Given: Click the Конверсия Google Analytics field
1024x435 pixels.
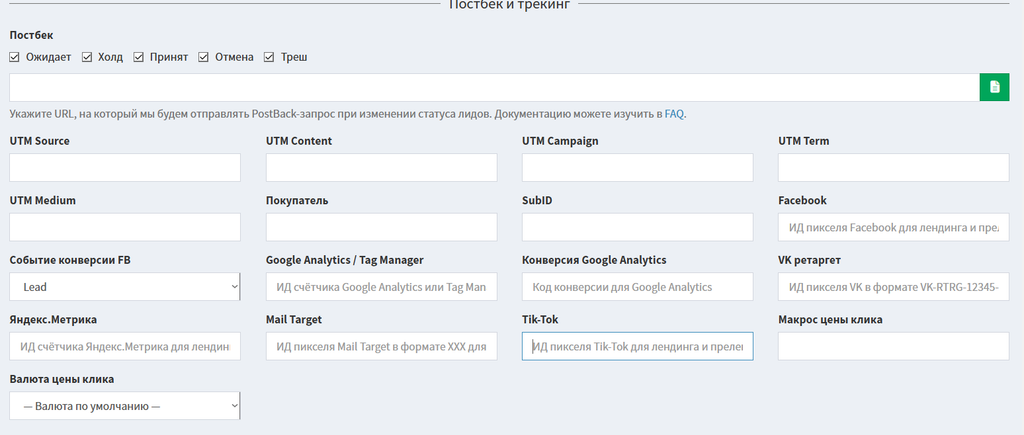Looking at the screenshot, I should (637, 287).
